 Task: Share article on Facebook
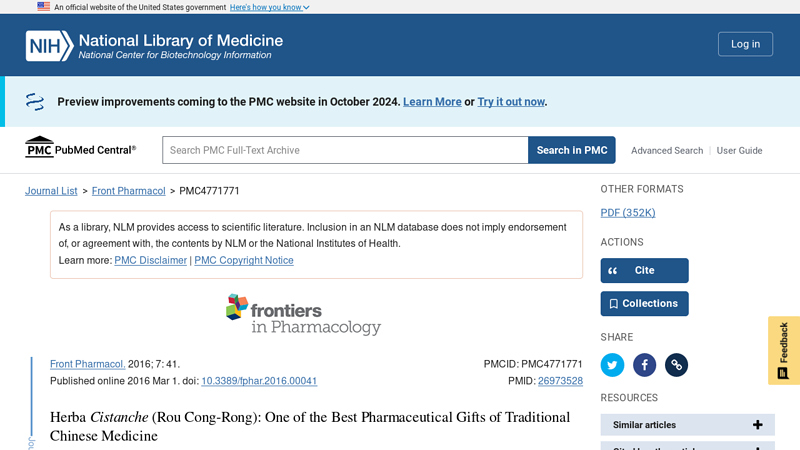[644, 365]
